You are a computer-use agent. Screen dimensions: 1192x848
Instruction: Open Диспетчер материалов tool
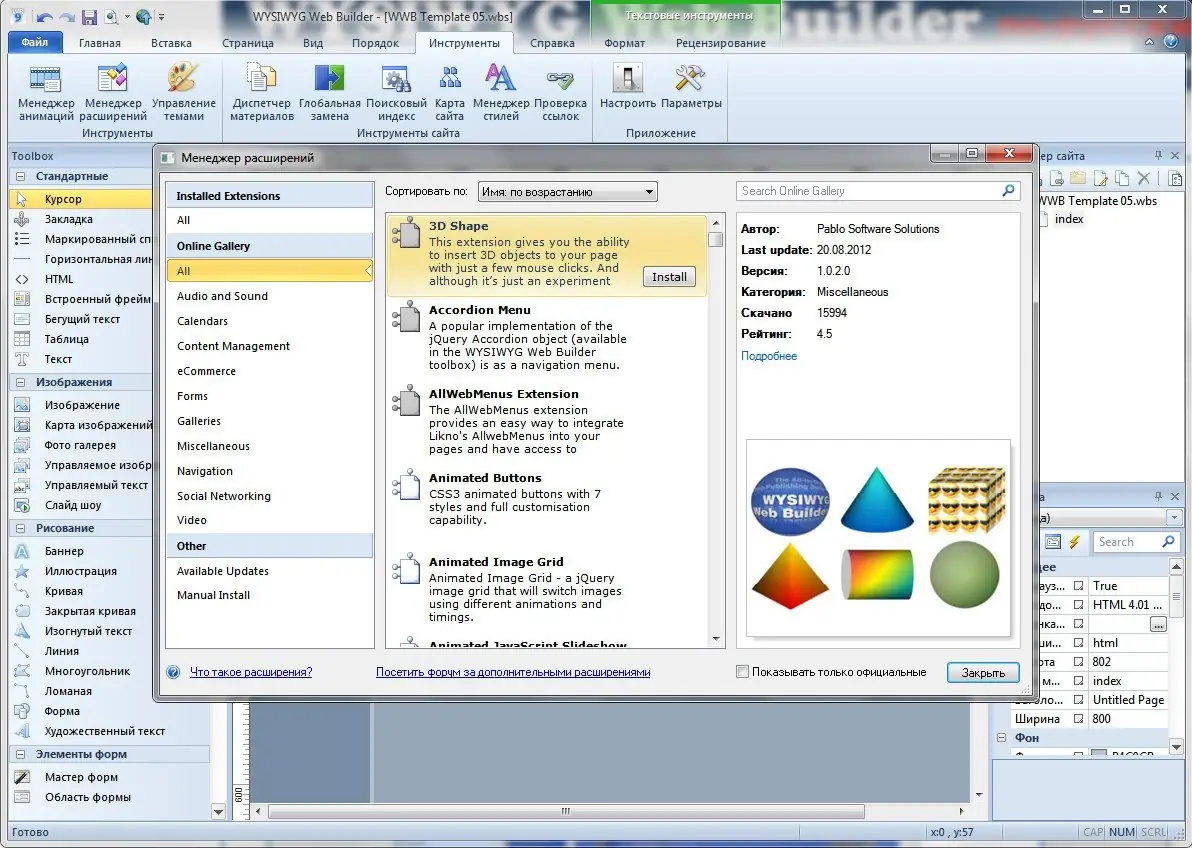coord(262,93)
